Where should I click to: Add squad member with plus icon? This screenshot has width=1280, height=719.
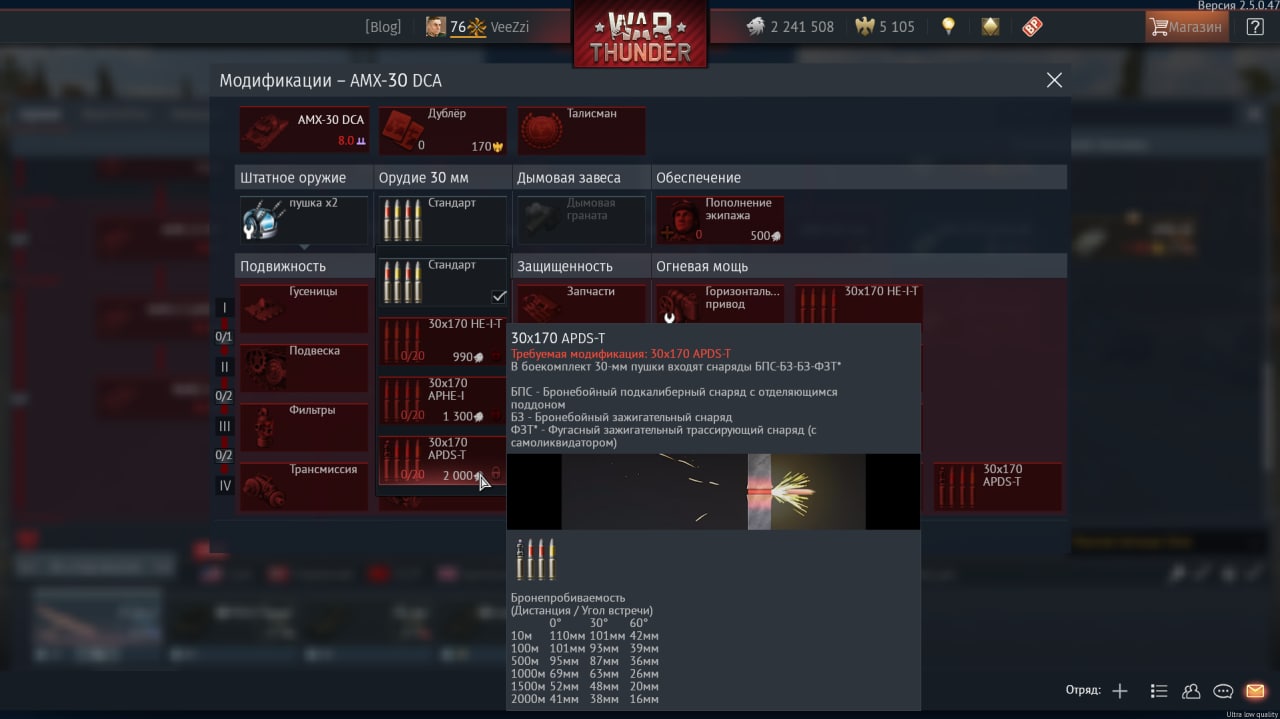1120,691
